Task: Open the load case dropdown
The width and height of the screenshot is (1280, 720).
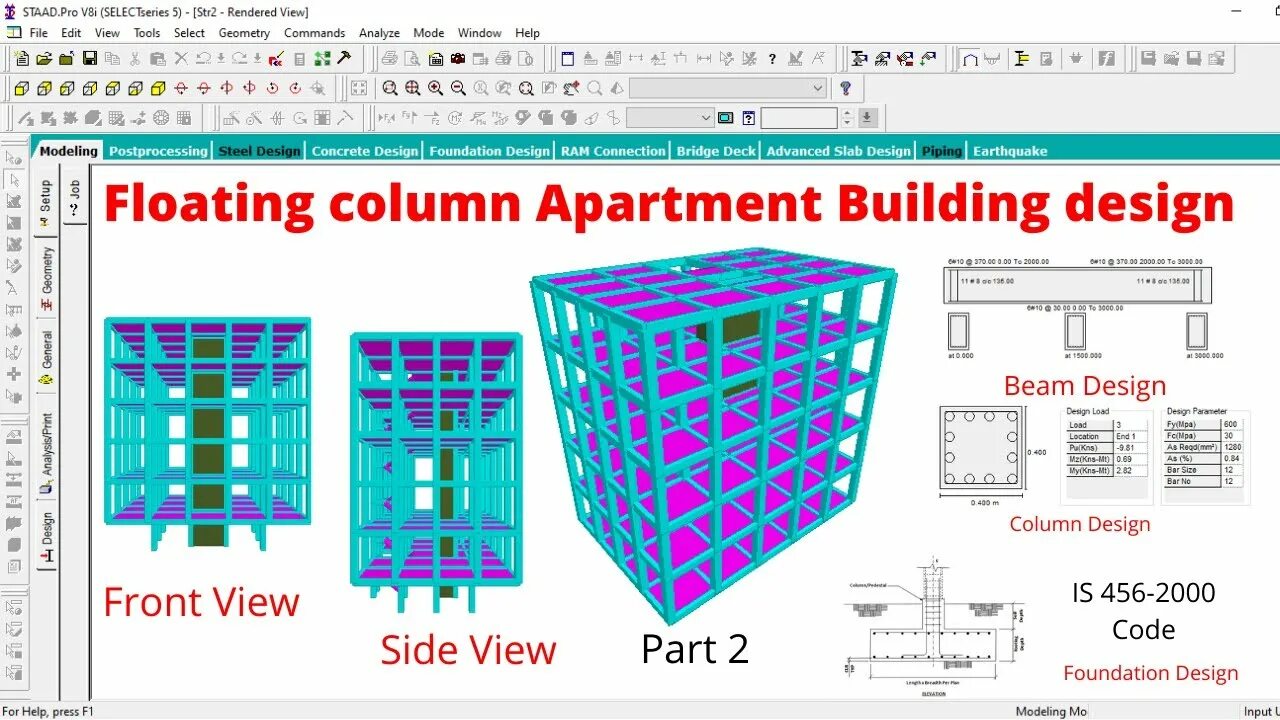Action: click(727, 88)
